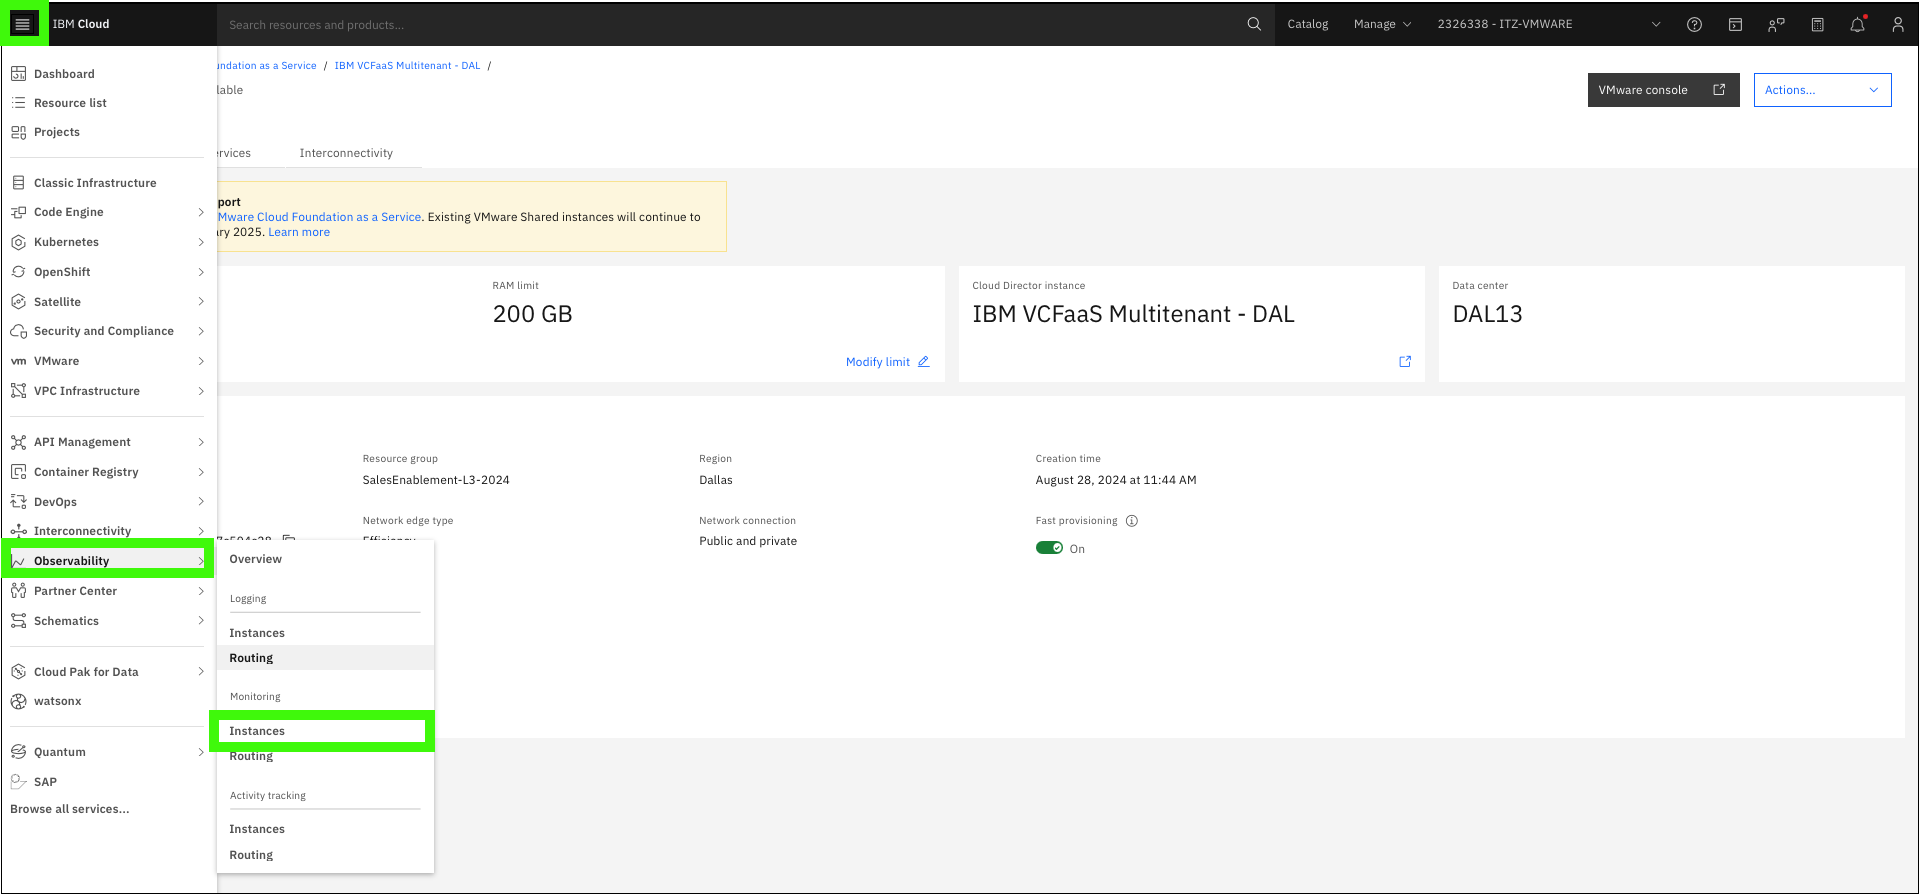Click the Dashboard icon in sidebar
This screenshot has width=1919, height=894.
pyautogui.click(x=18, y=74)
